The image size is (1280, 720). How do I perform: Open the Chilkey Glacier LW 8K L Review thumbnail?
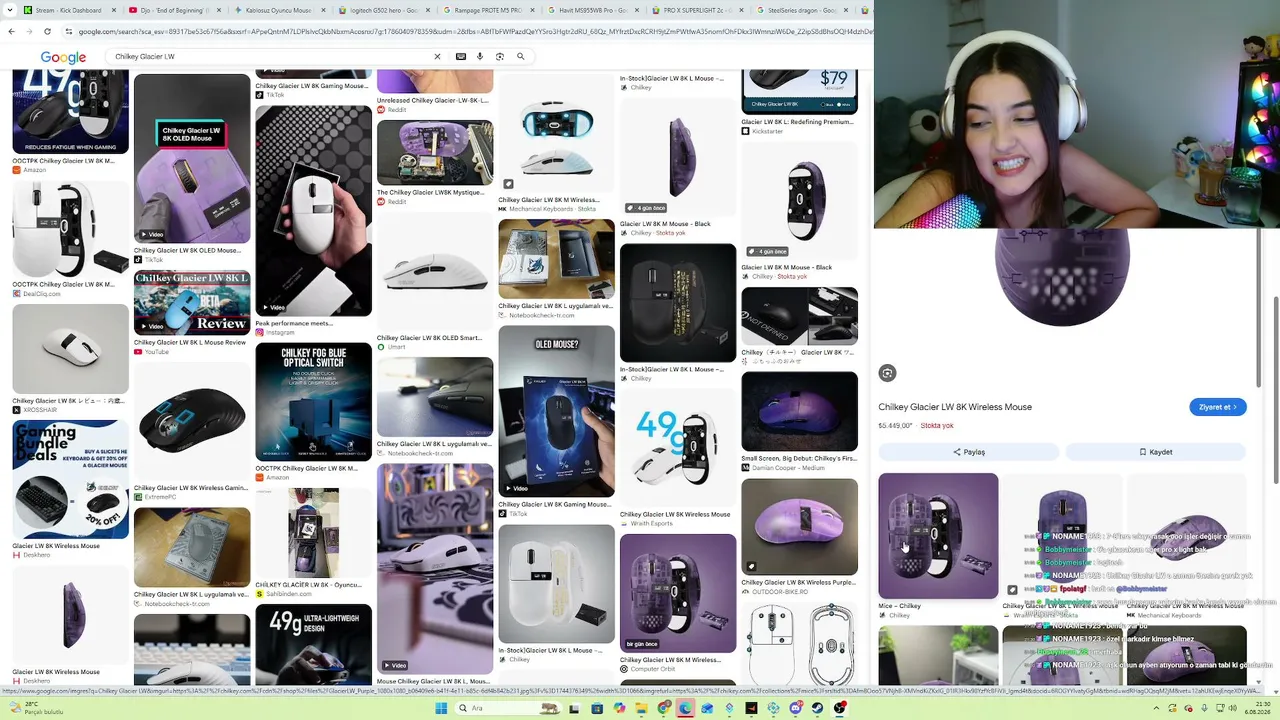tap(192, 302)
